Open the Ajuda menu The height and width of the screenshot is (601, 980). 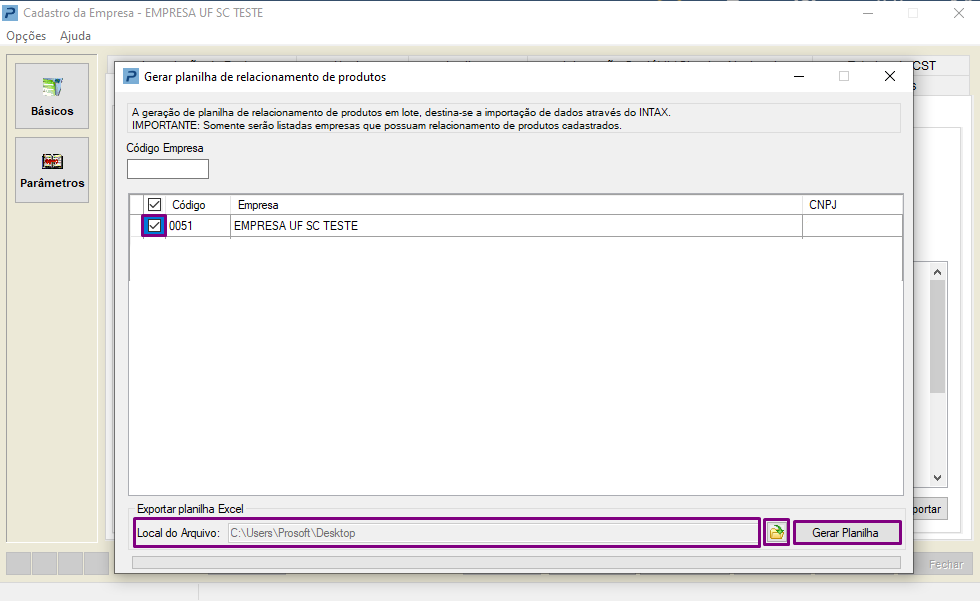click(x=76, y=36)
